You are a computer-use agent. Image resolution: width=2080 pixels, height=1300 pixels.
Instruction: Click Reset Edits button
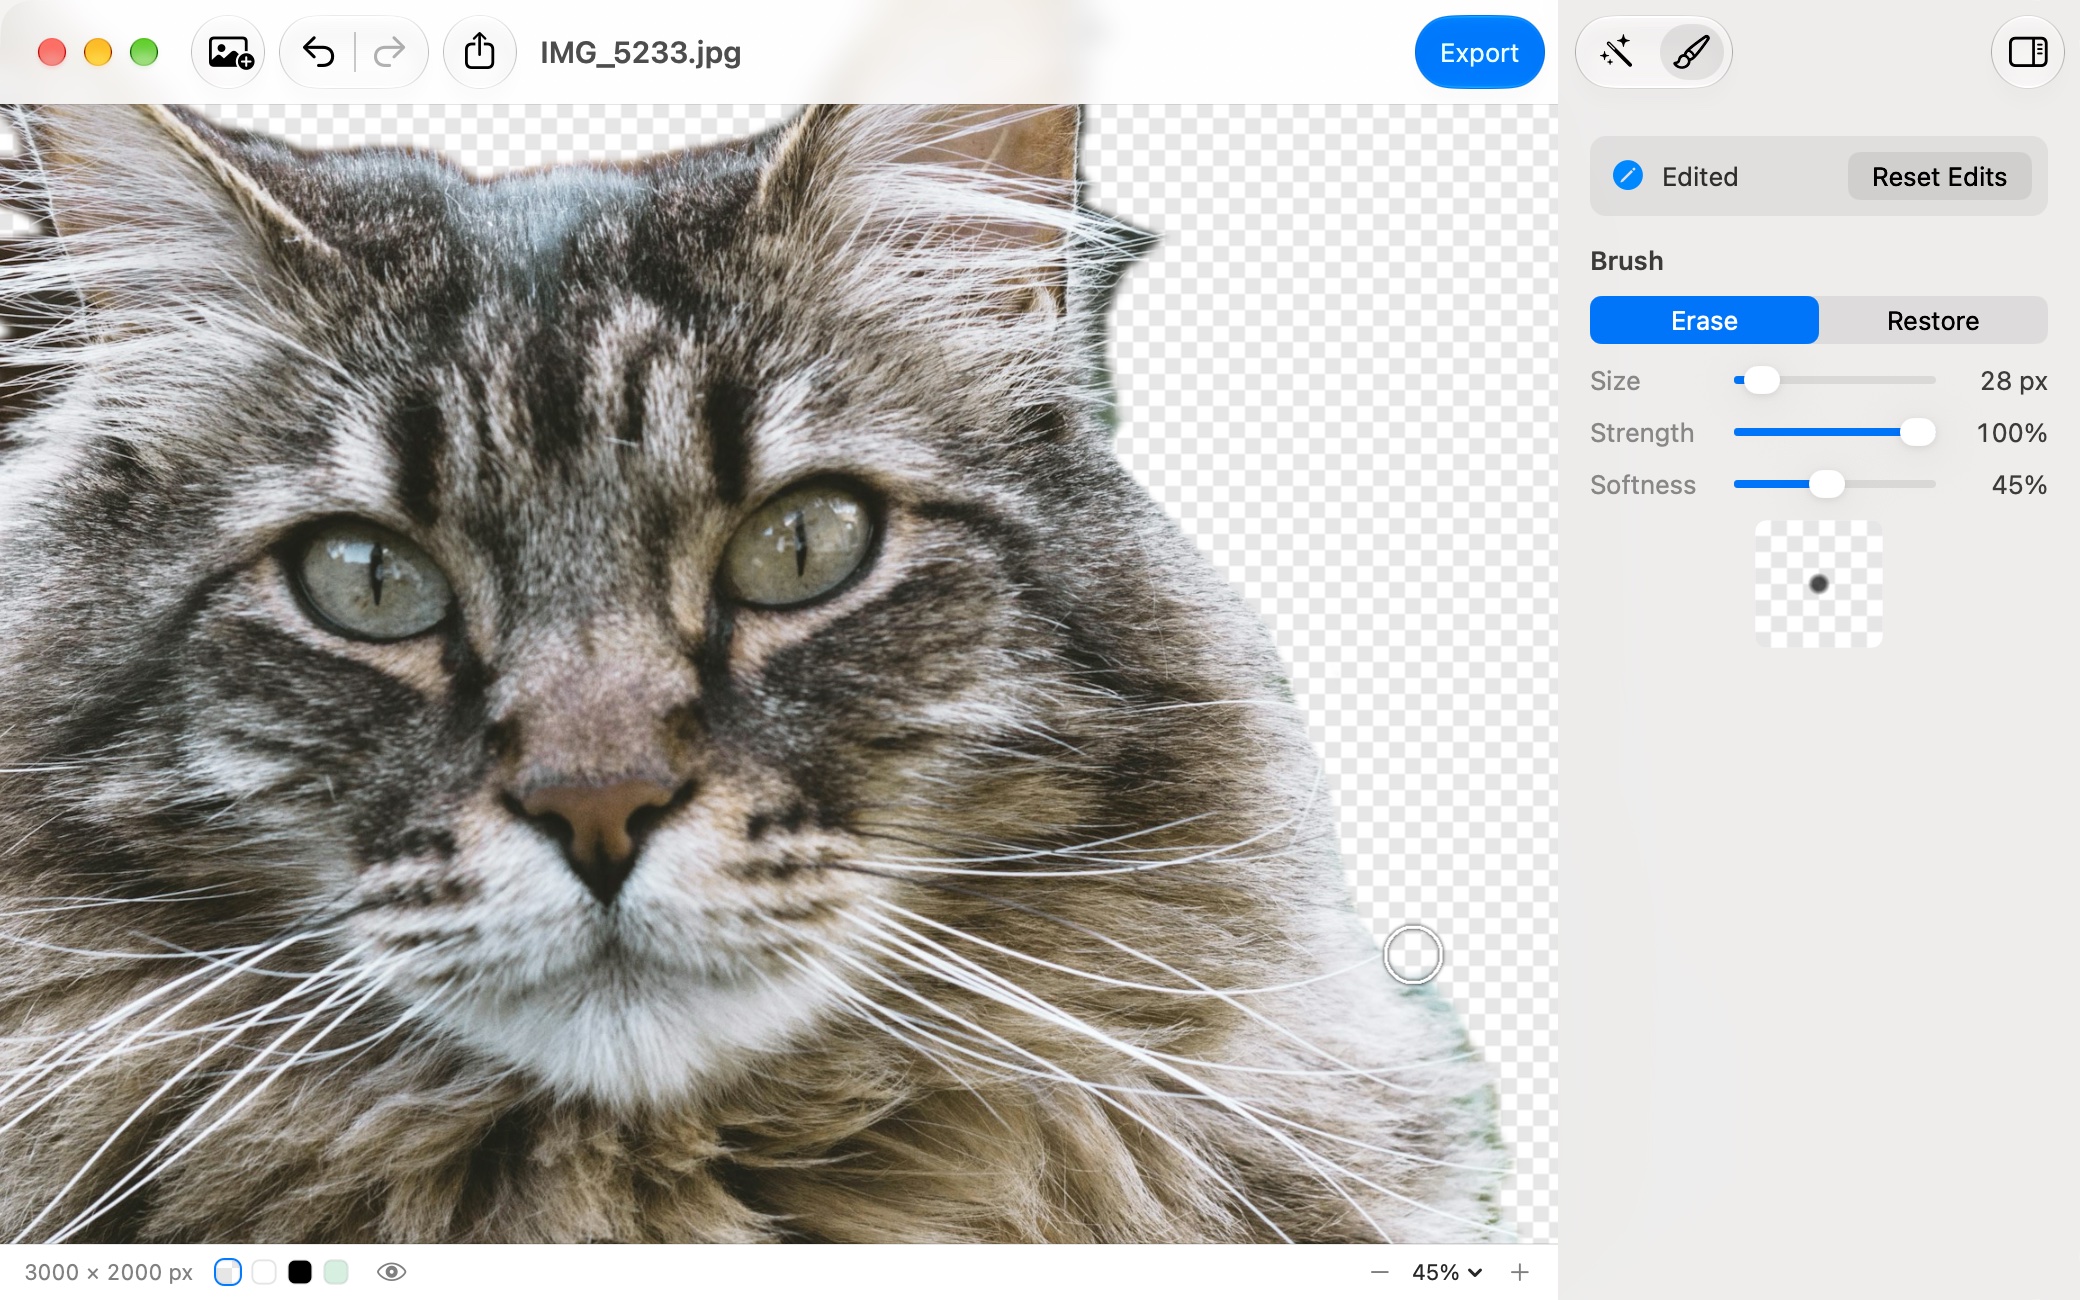click(x=1939, y=176)
